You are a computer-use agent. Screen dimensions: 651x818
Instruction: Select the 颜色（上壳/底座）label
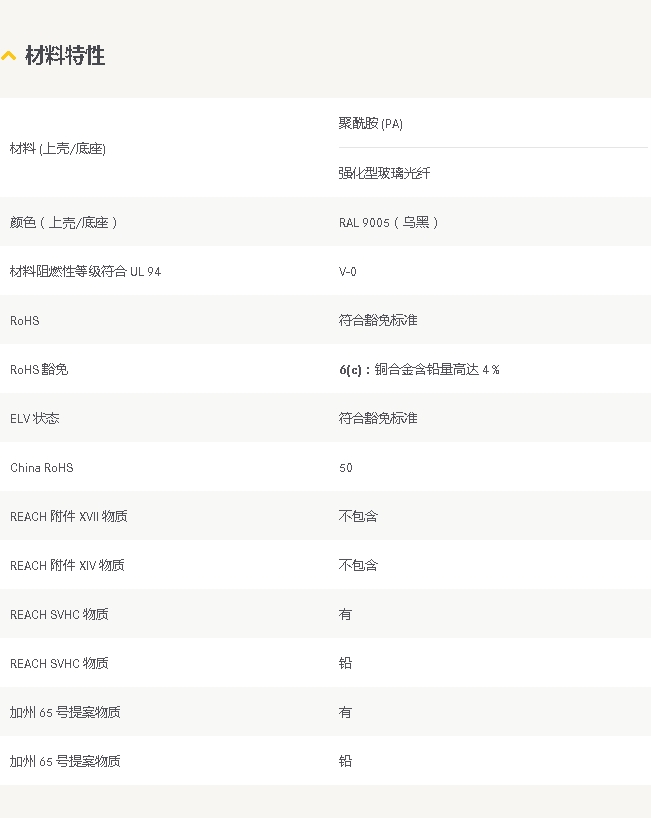click(x=64, y=223)
